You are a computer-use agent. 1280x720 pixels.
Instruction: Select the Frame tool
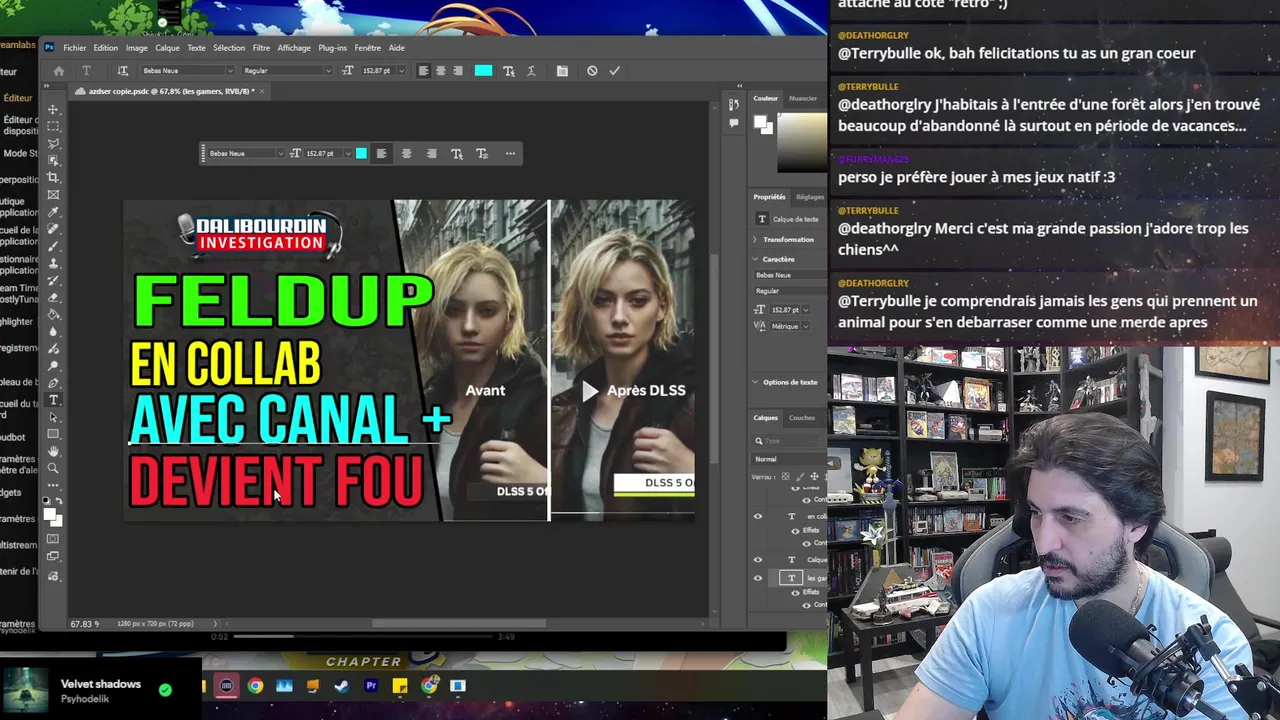pos(53,194)
